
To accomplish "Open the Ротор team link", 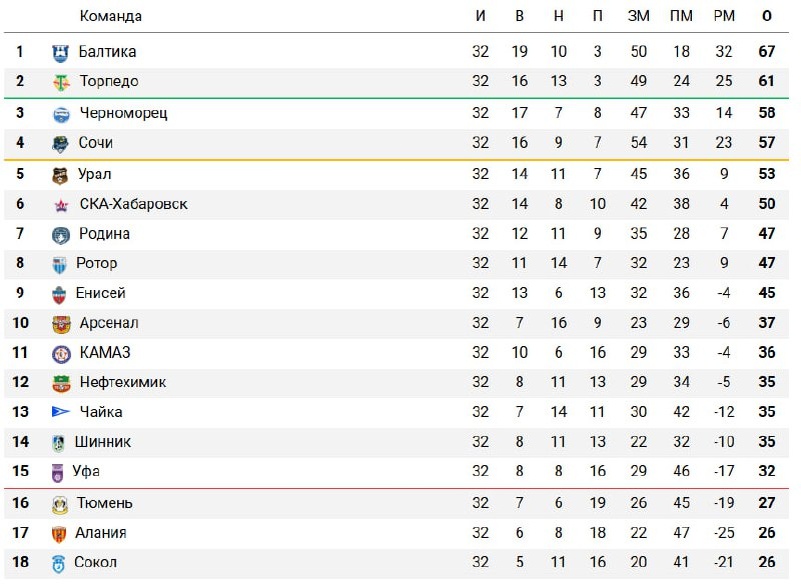I will click(97, 263).
